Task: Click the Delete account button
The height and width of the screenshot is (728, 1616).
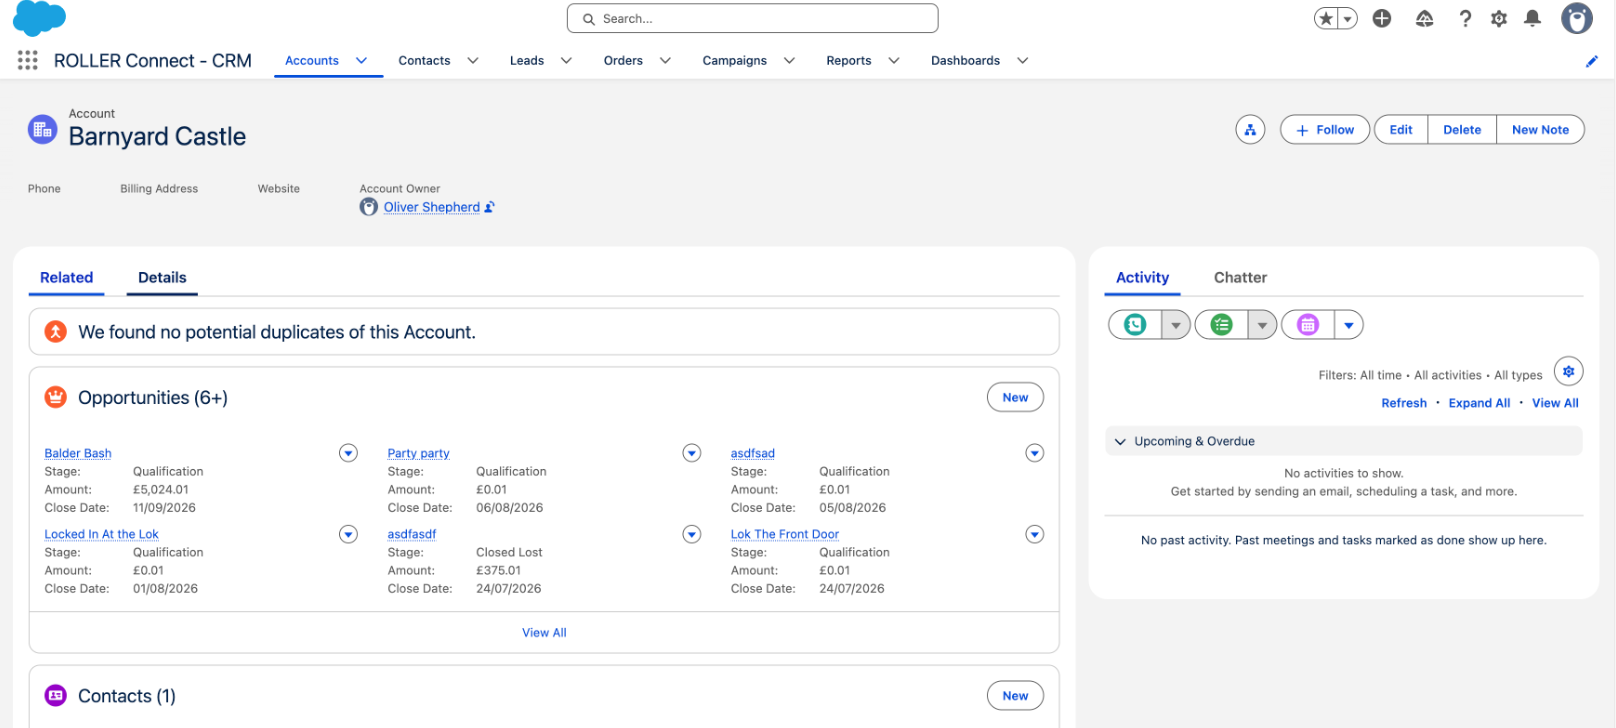Action: pyautogui.click(x=1462, y=130)
